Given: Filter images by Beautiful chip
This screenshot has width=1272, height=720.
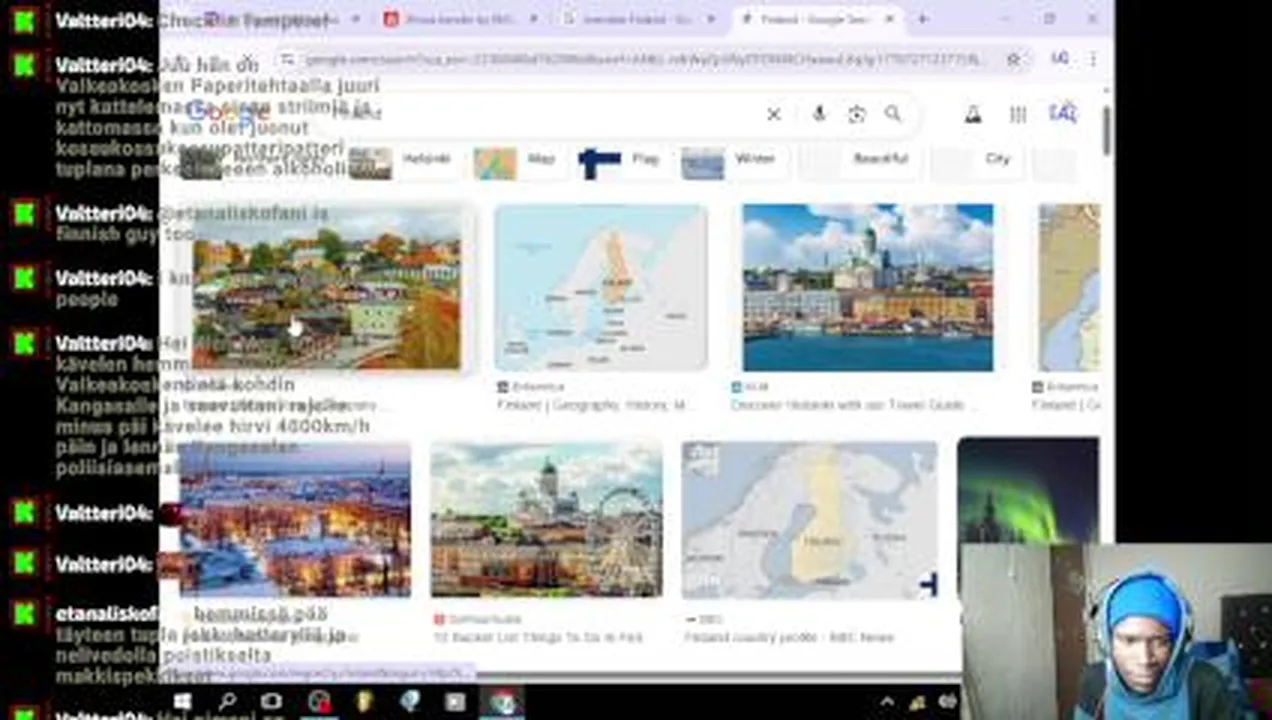Looking at the screenshot, I should click(x=861, y=159).
